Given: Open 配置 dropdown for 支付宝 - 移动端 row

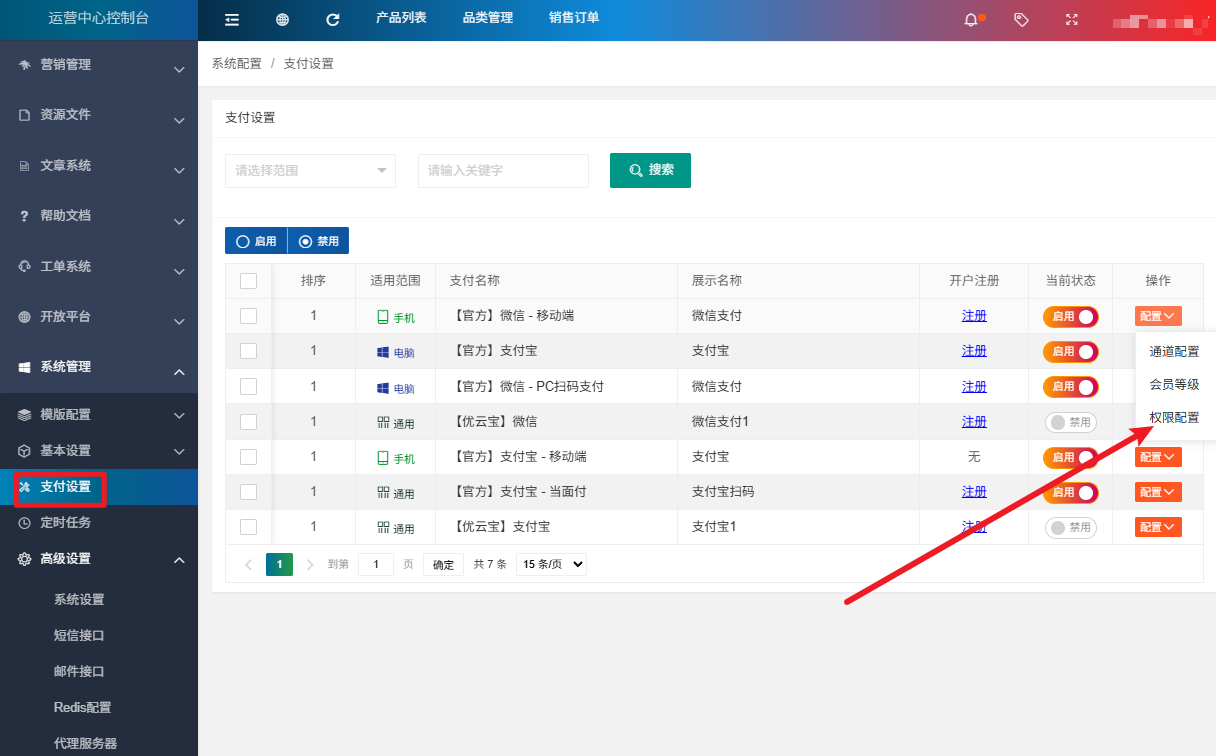Looking at the screenshot, I should 1158,457.
